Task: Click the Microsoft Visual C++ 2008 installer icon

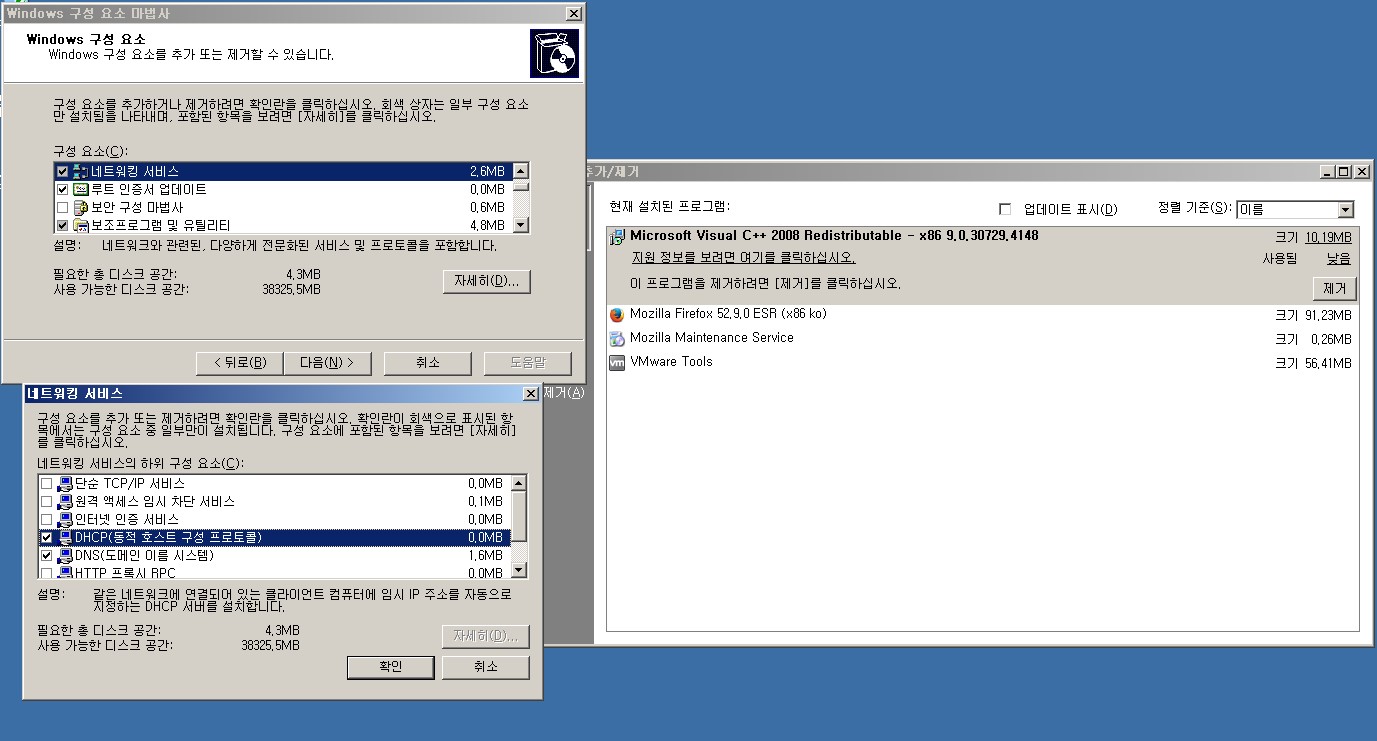Action: pos(617,237)
